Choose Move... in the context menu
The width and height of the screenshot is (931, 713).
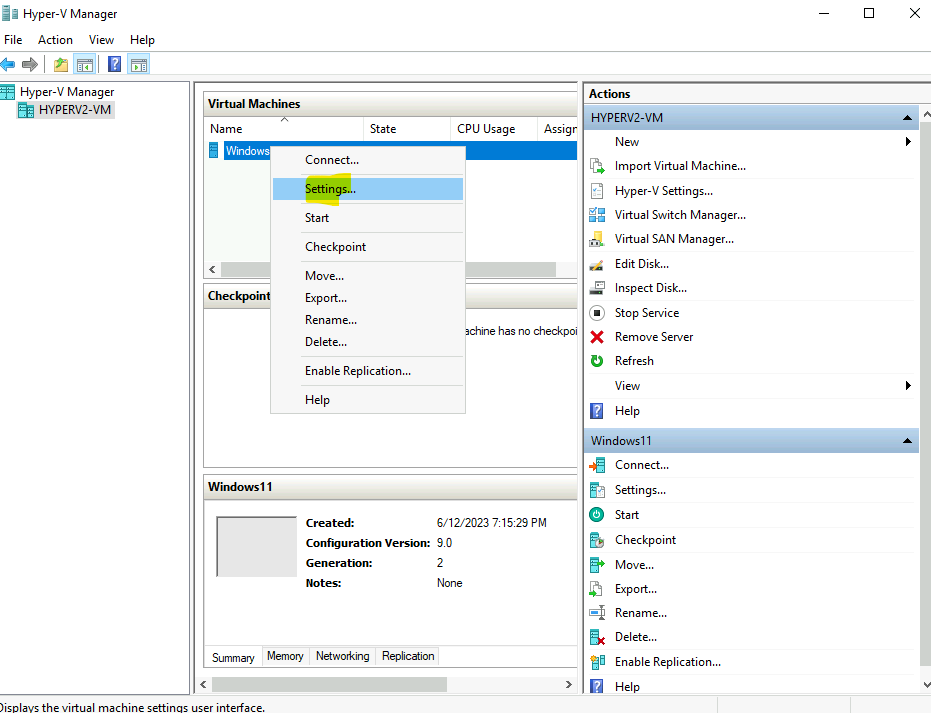click(x=368, y=276)
